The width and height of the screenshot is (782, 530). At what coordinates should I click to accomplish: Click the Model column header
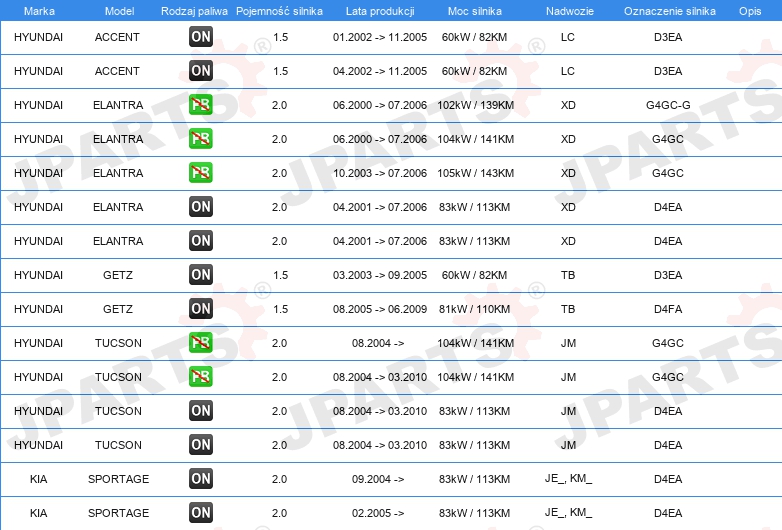(x=119, y=11)
